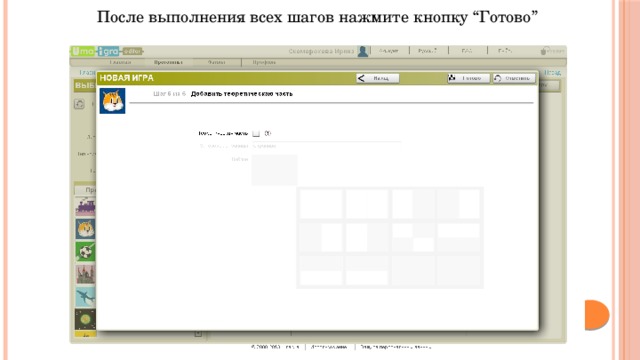Viewport: 640px width, 360px height.
Task: Select the purple train theme thumbnail
Action: (85, 206)
